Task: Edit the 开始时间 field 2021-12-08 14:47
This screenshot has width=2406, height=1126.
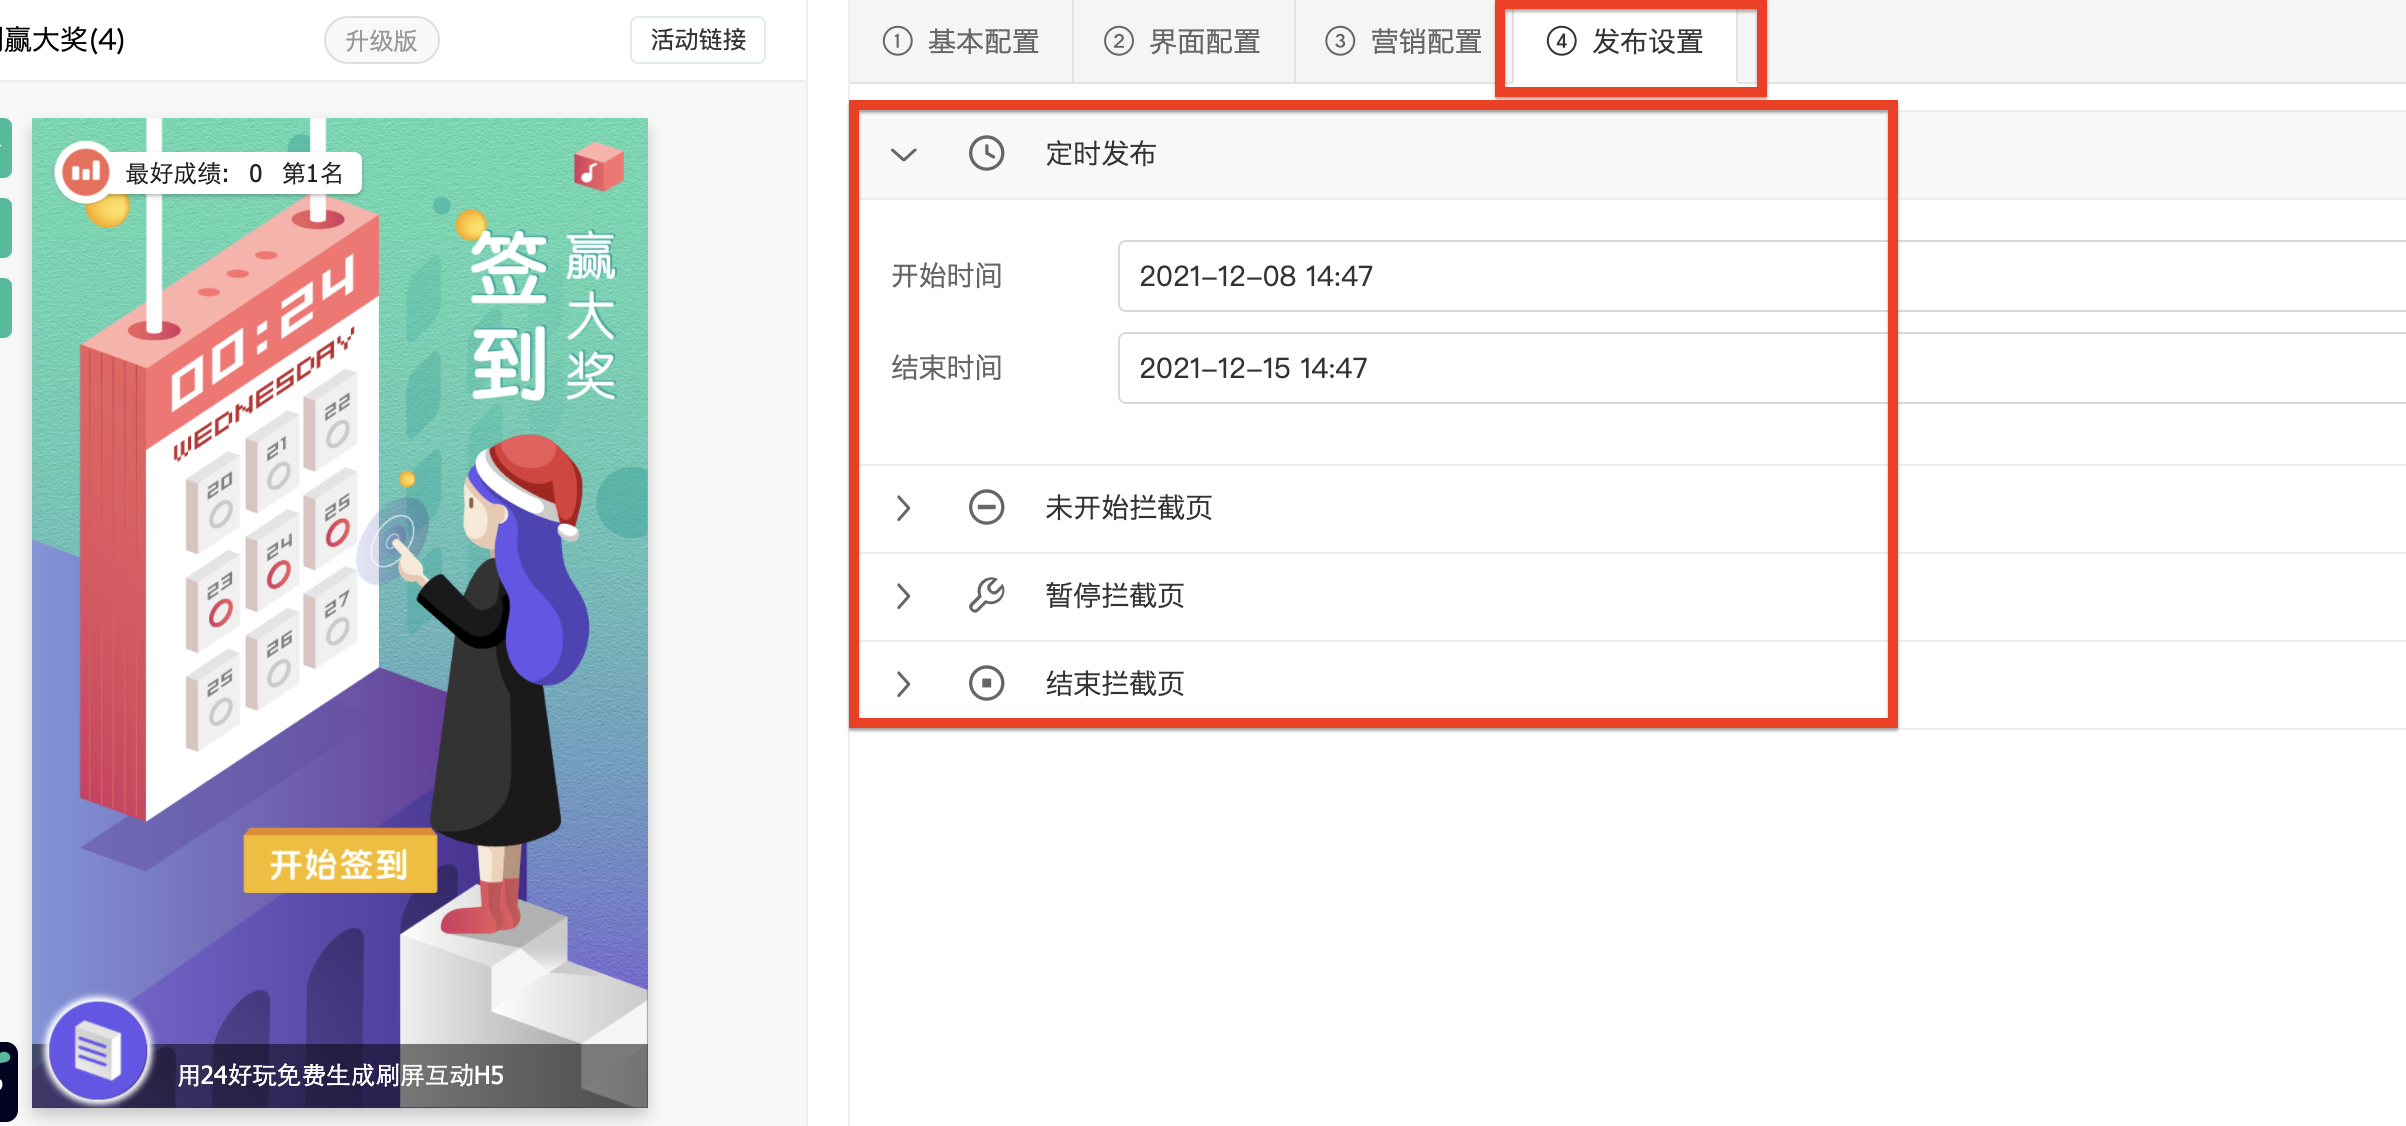Action: (x=1761, y=276)
